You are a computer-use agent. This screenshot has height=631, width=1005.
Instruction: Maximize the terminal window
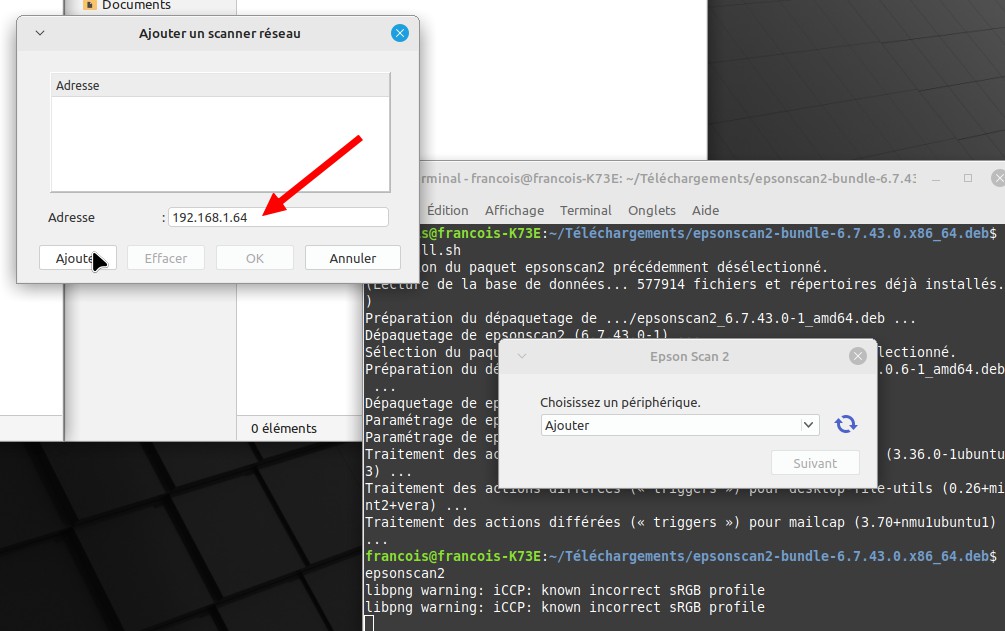point(968,178)
